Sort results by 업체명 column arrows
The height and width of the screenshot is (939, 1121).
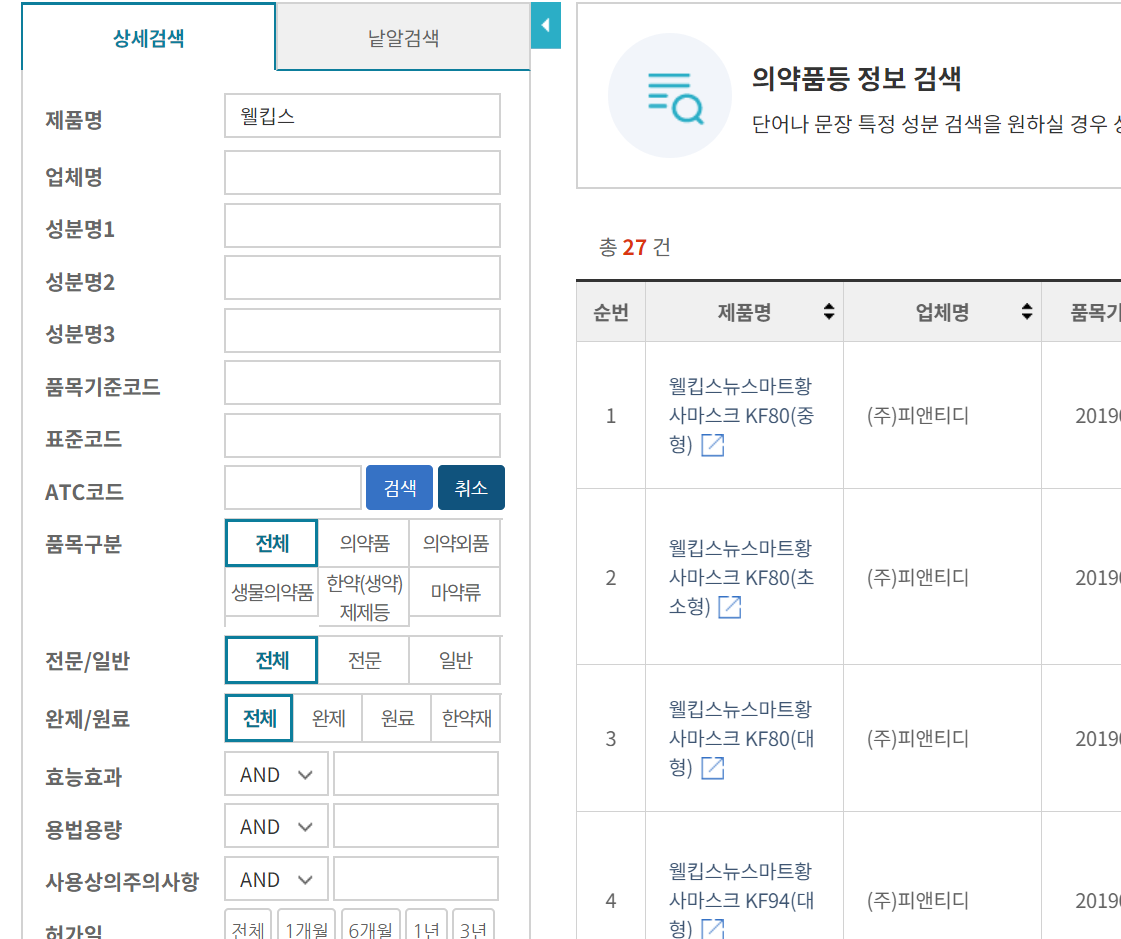pos(1027,311)
